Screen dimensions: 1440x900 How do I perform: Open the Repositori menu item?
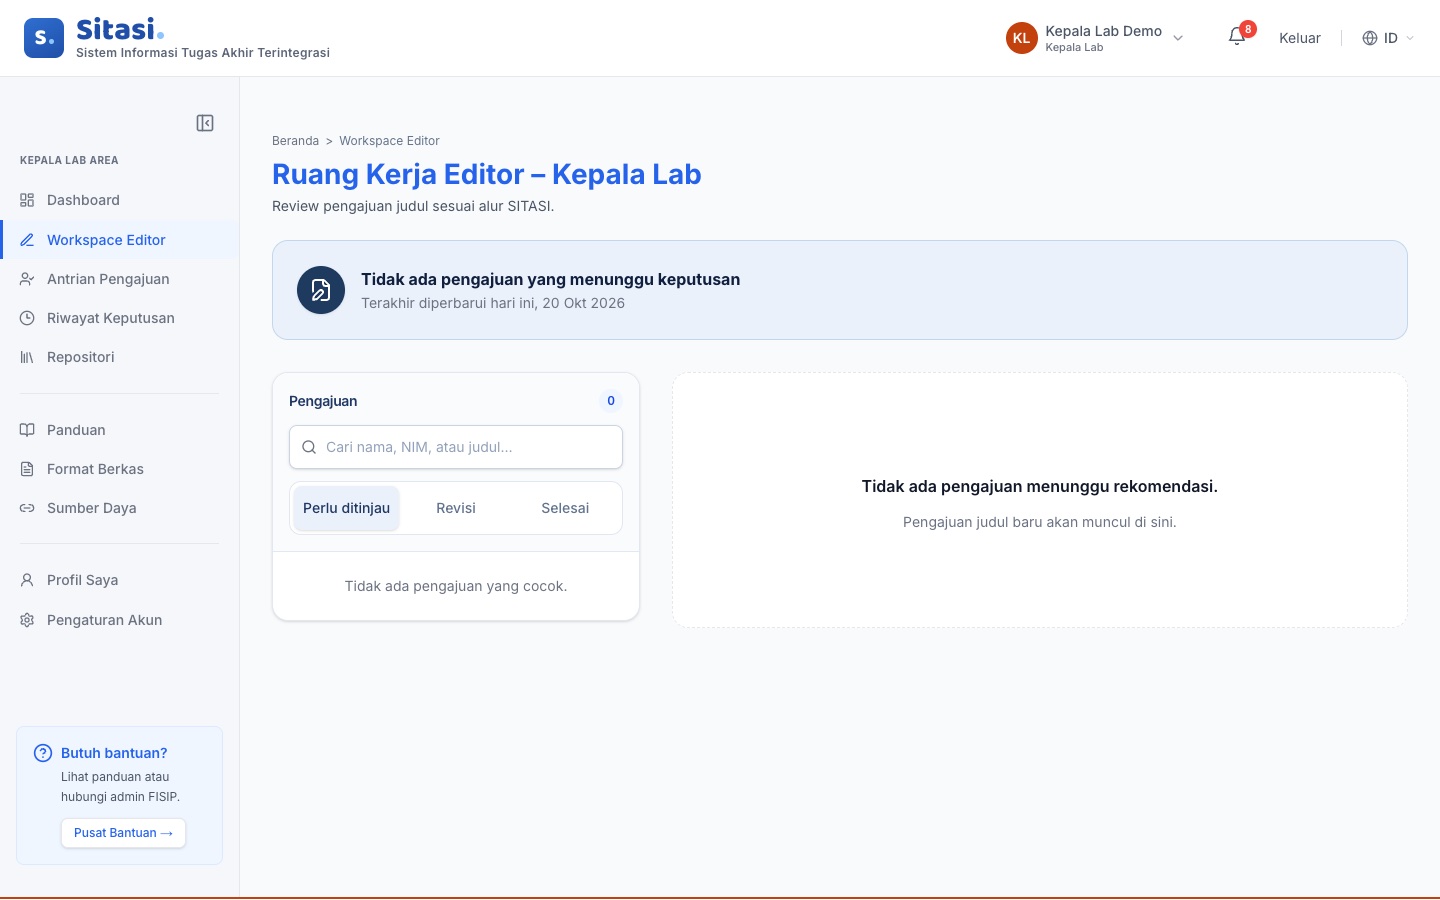pos(120,357)
